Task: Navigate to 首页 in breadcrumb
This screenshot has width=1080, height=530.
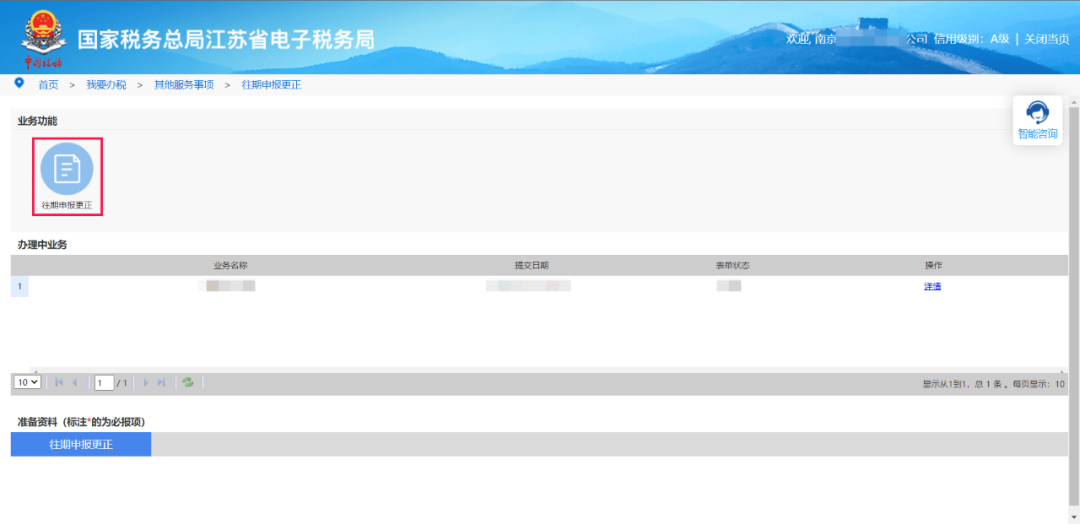Action: 48,85
